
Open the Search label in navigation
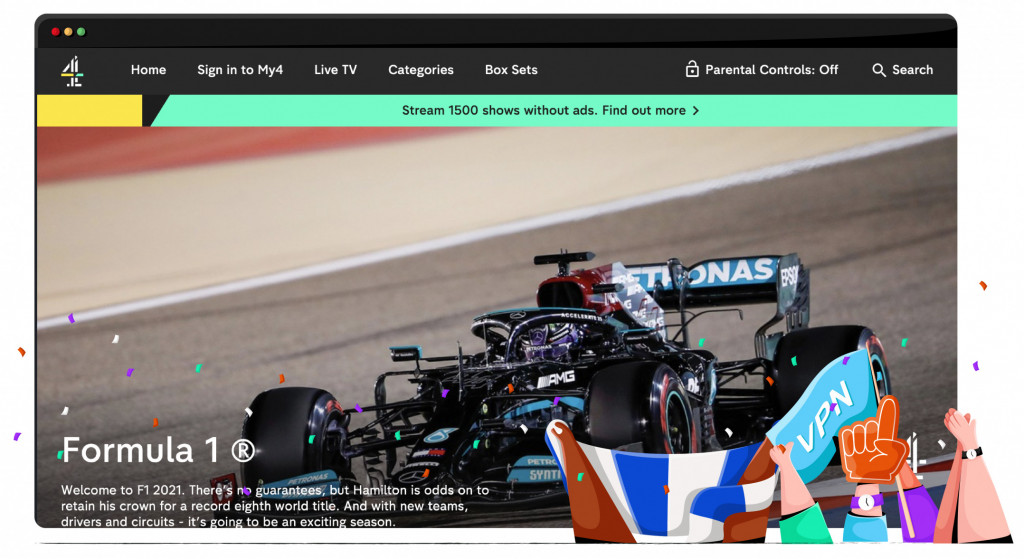[x=912, y=70]
